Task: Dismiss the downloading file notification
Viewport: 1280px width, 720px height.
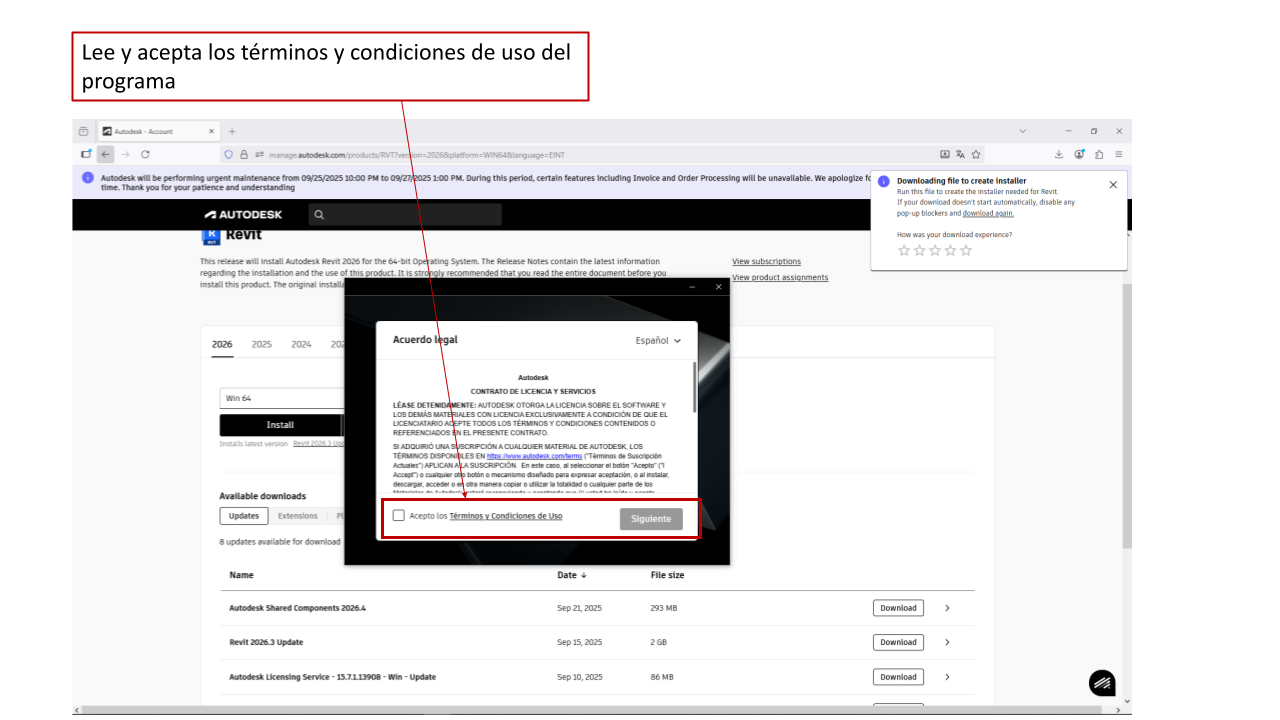Action: point(1113,184)
